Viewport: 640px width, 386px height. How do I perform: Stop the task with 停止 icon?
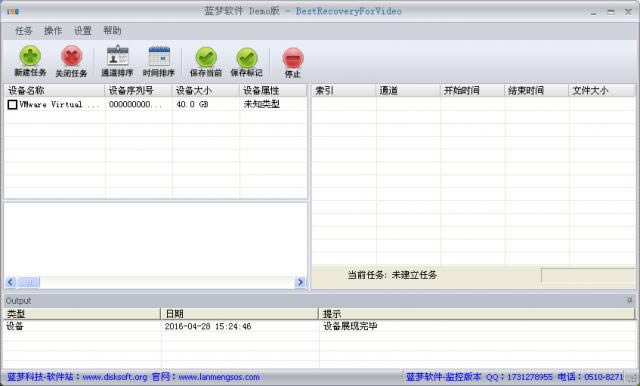point(293,58)
